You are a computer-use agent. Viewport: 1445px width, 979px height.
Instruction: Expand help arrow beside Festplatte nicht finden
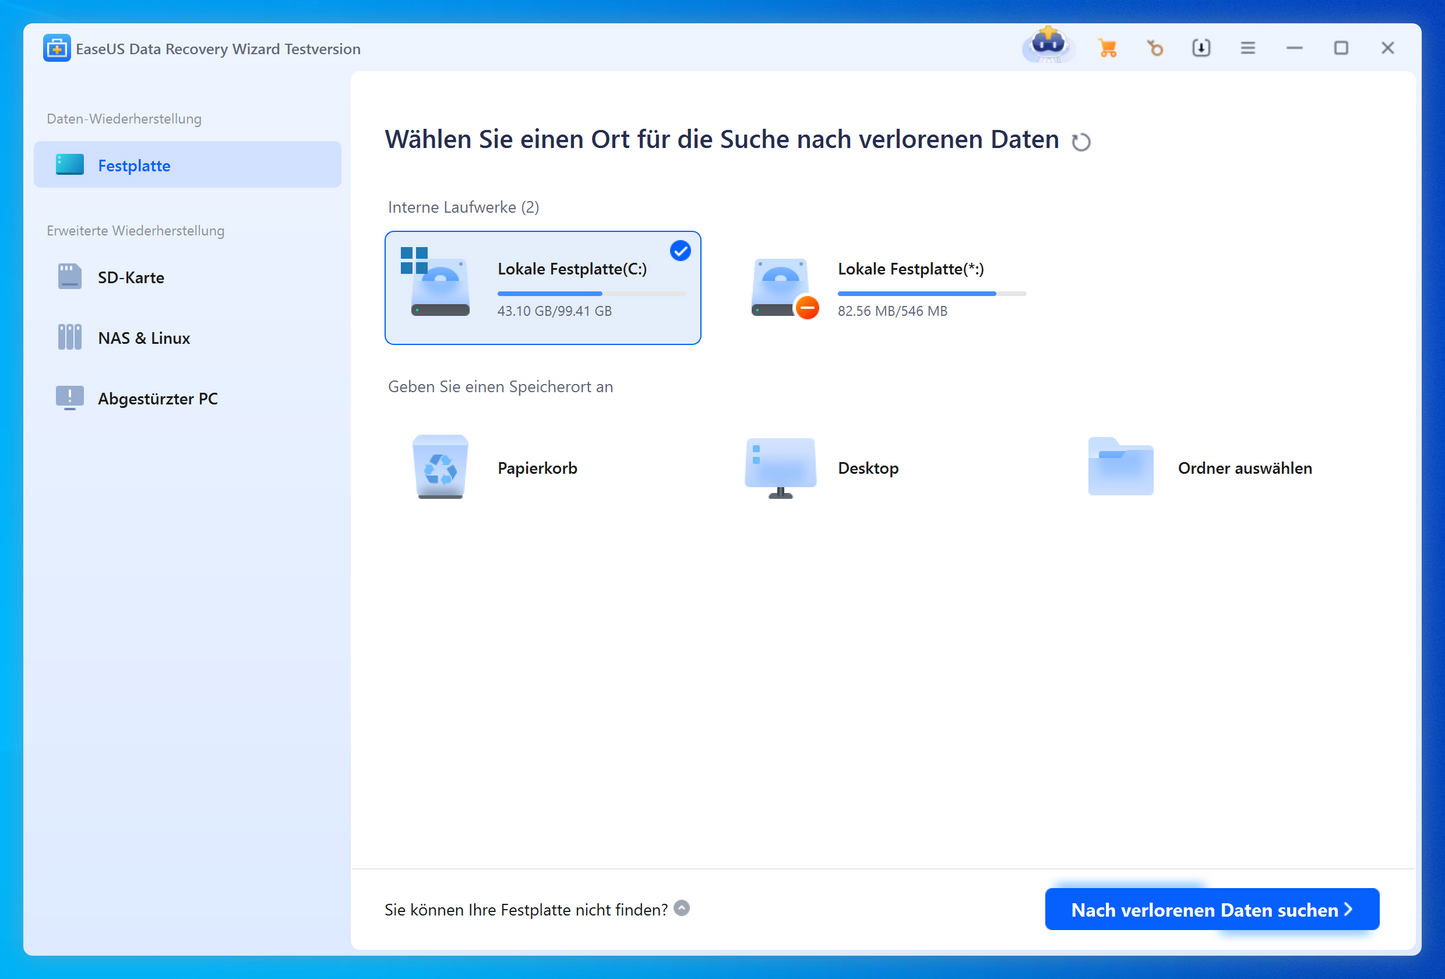[x=682, y=908]
